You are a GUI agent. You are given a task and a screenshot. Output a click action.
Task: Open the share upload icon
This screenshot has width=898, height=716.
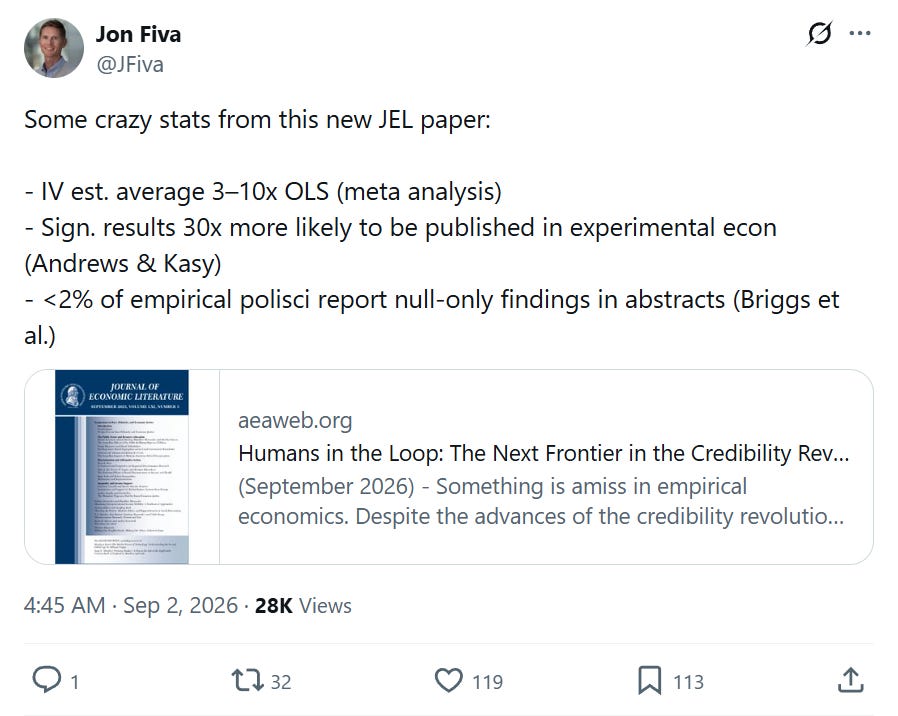pos(850,680)
